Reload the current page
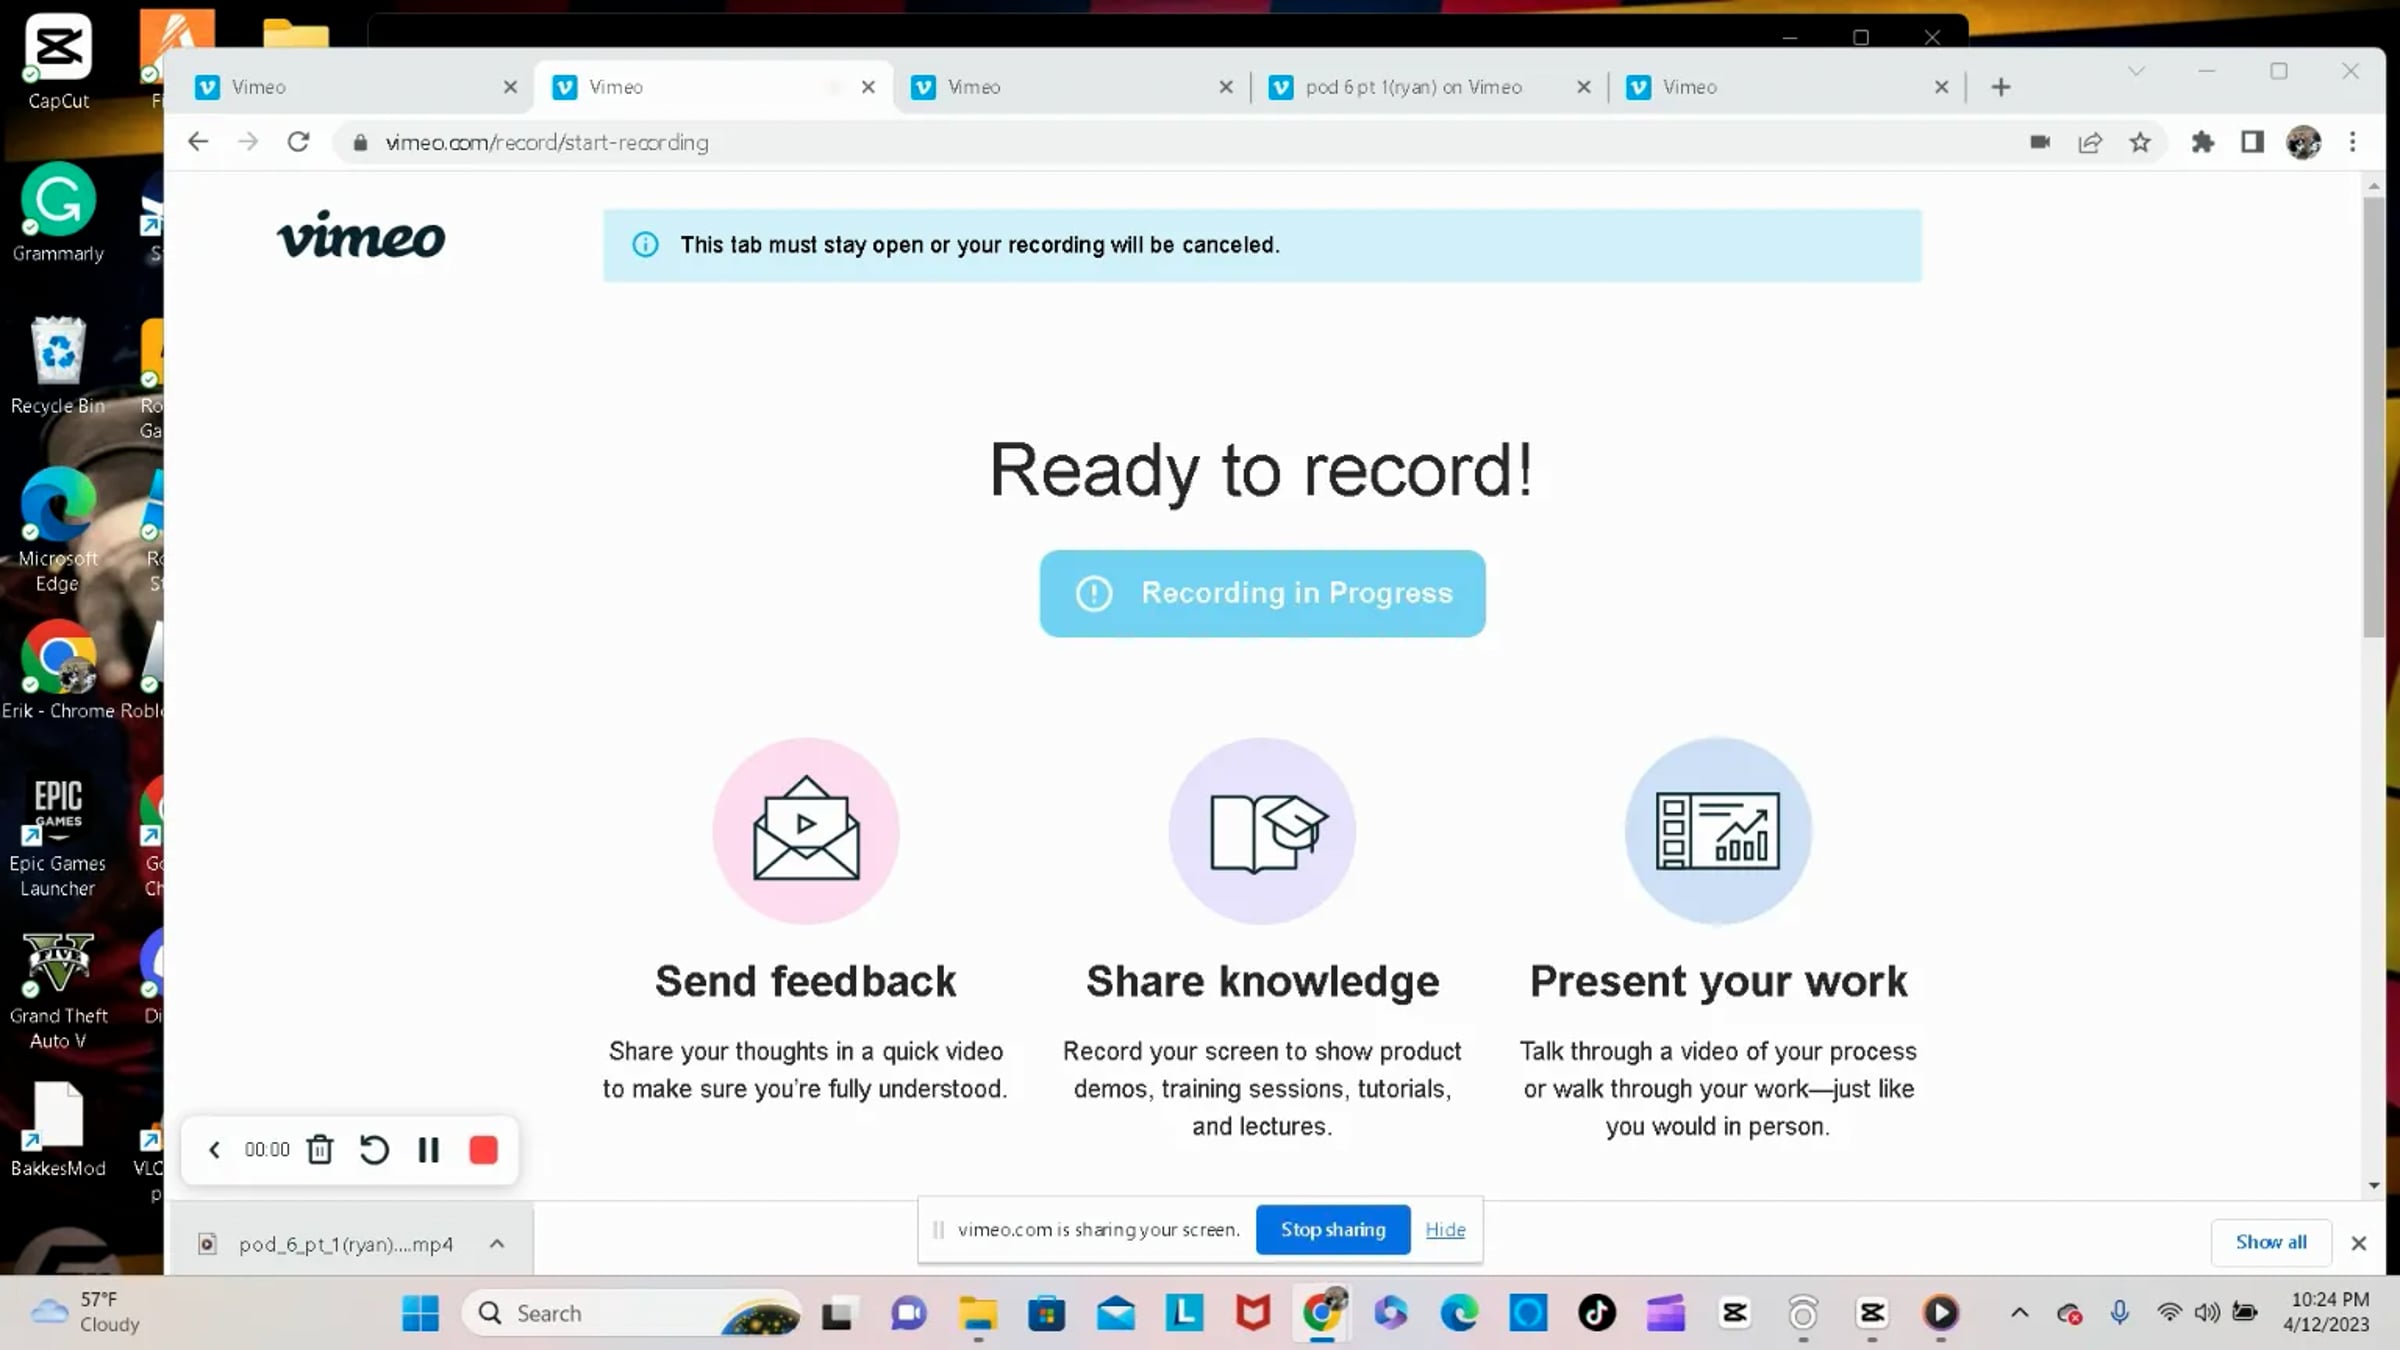2400x1350 pixels. point(298,142)
